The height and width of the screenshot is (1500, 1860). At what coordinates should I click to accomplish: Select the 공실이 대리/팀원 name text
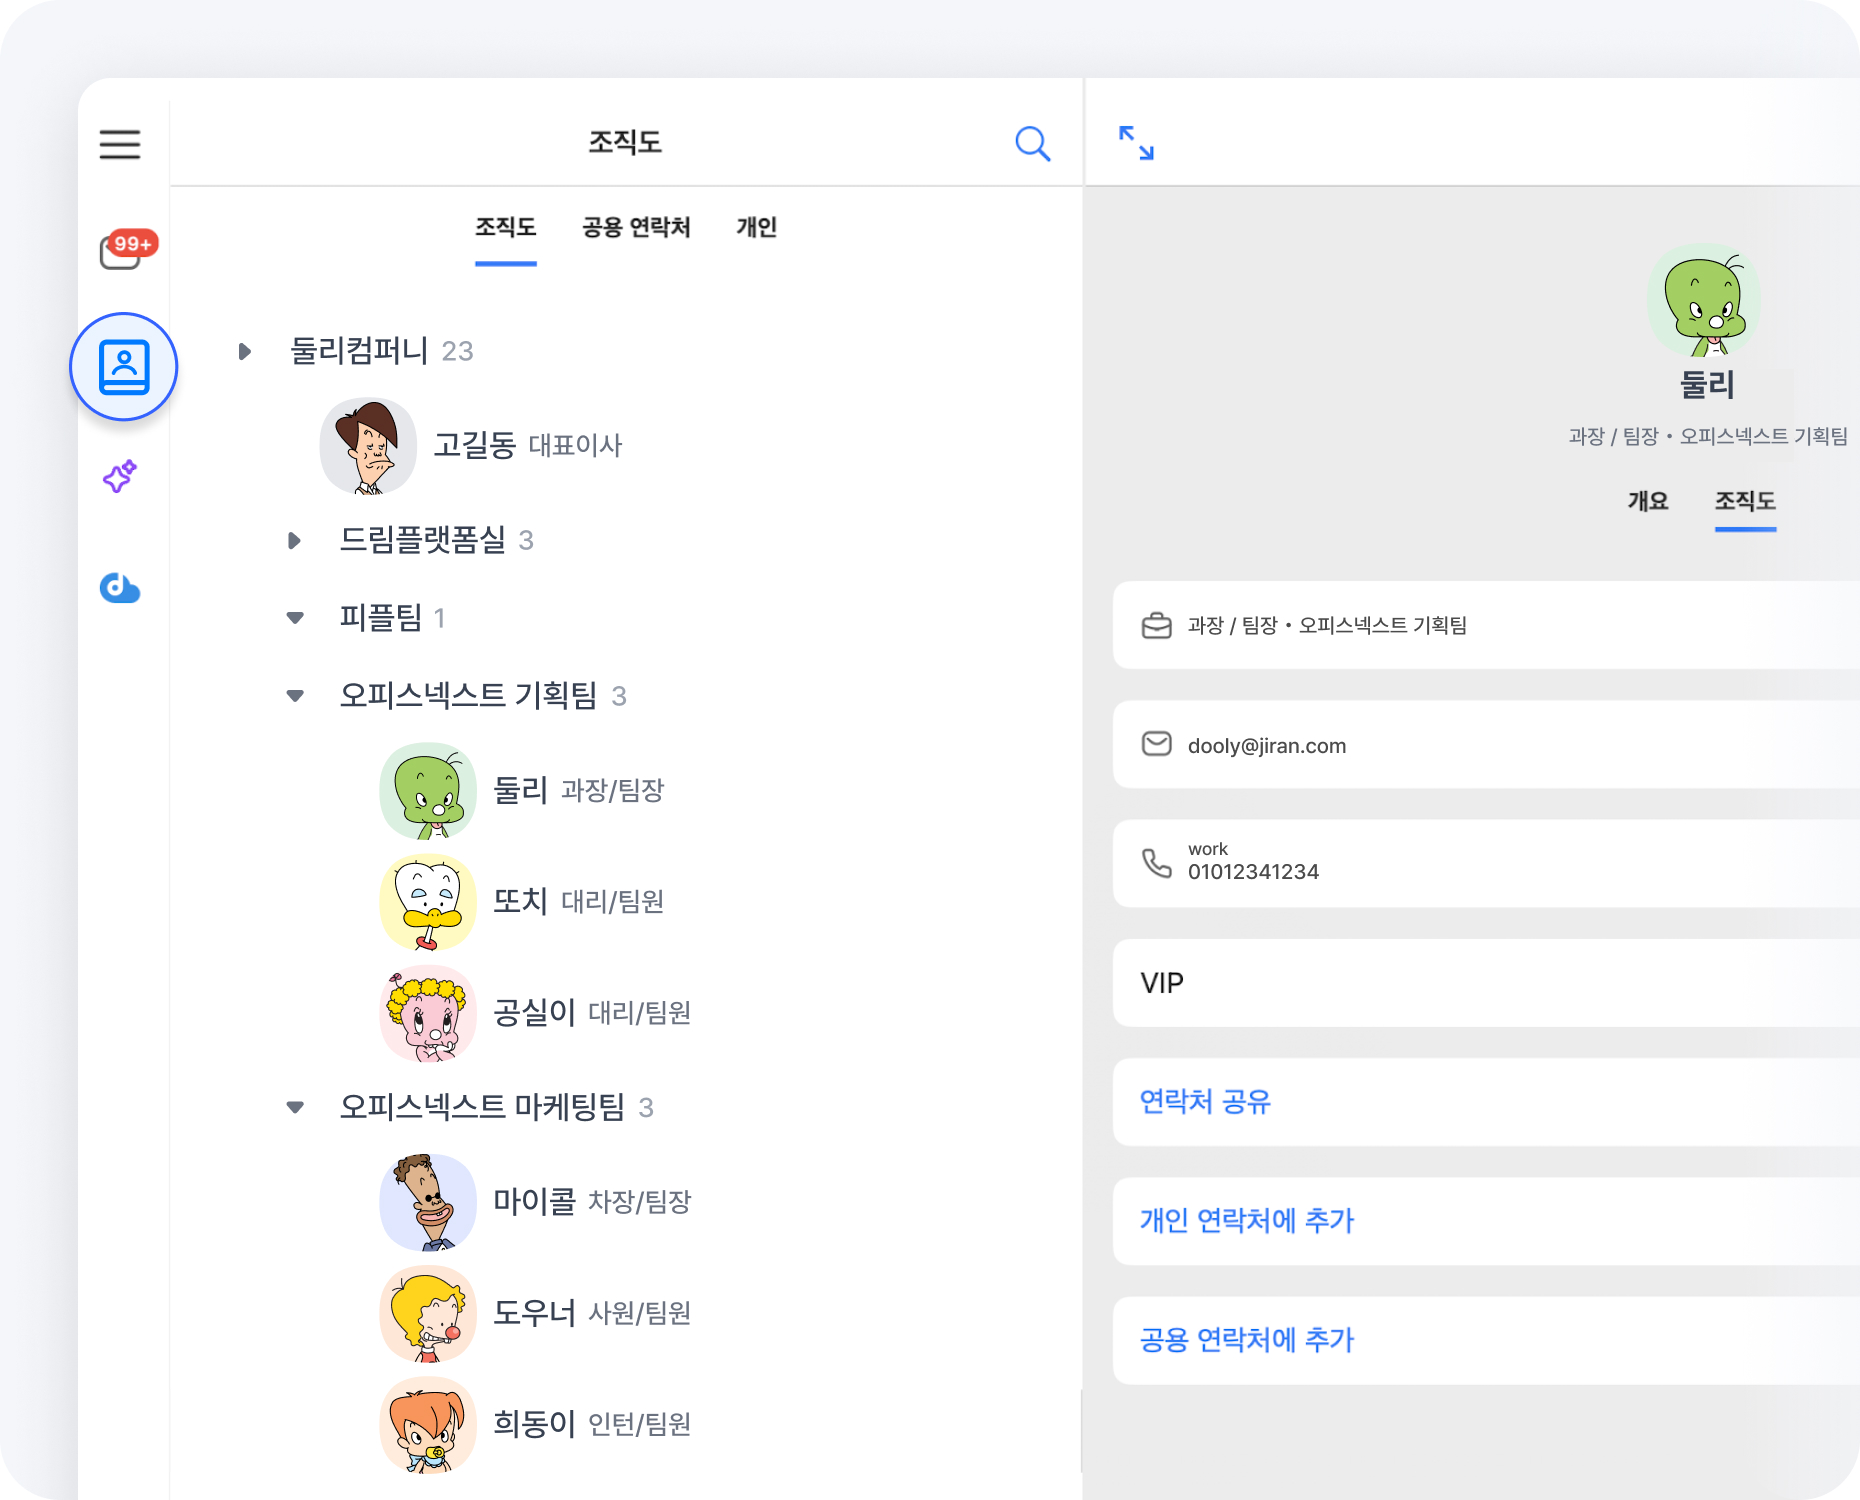coord(592,1012)
